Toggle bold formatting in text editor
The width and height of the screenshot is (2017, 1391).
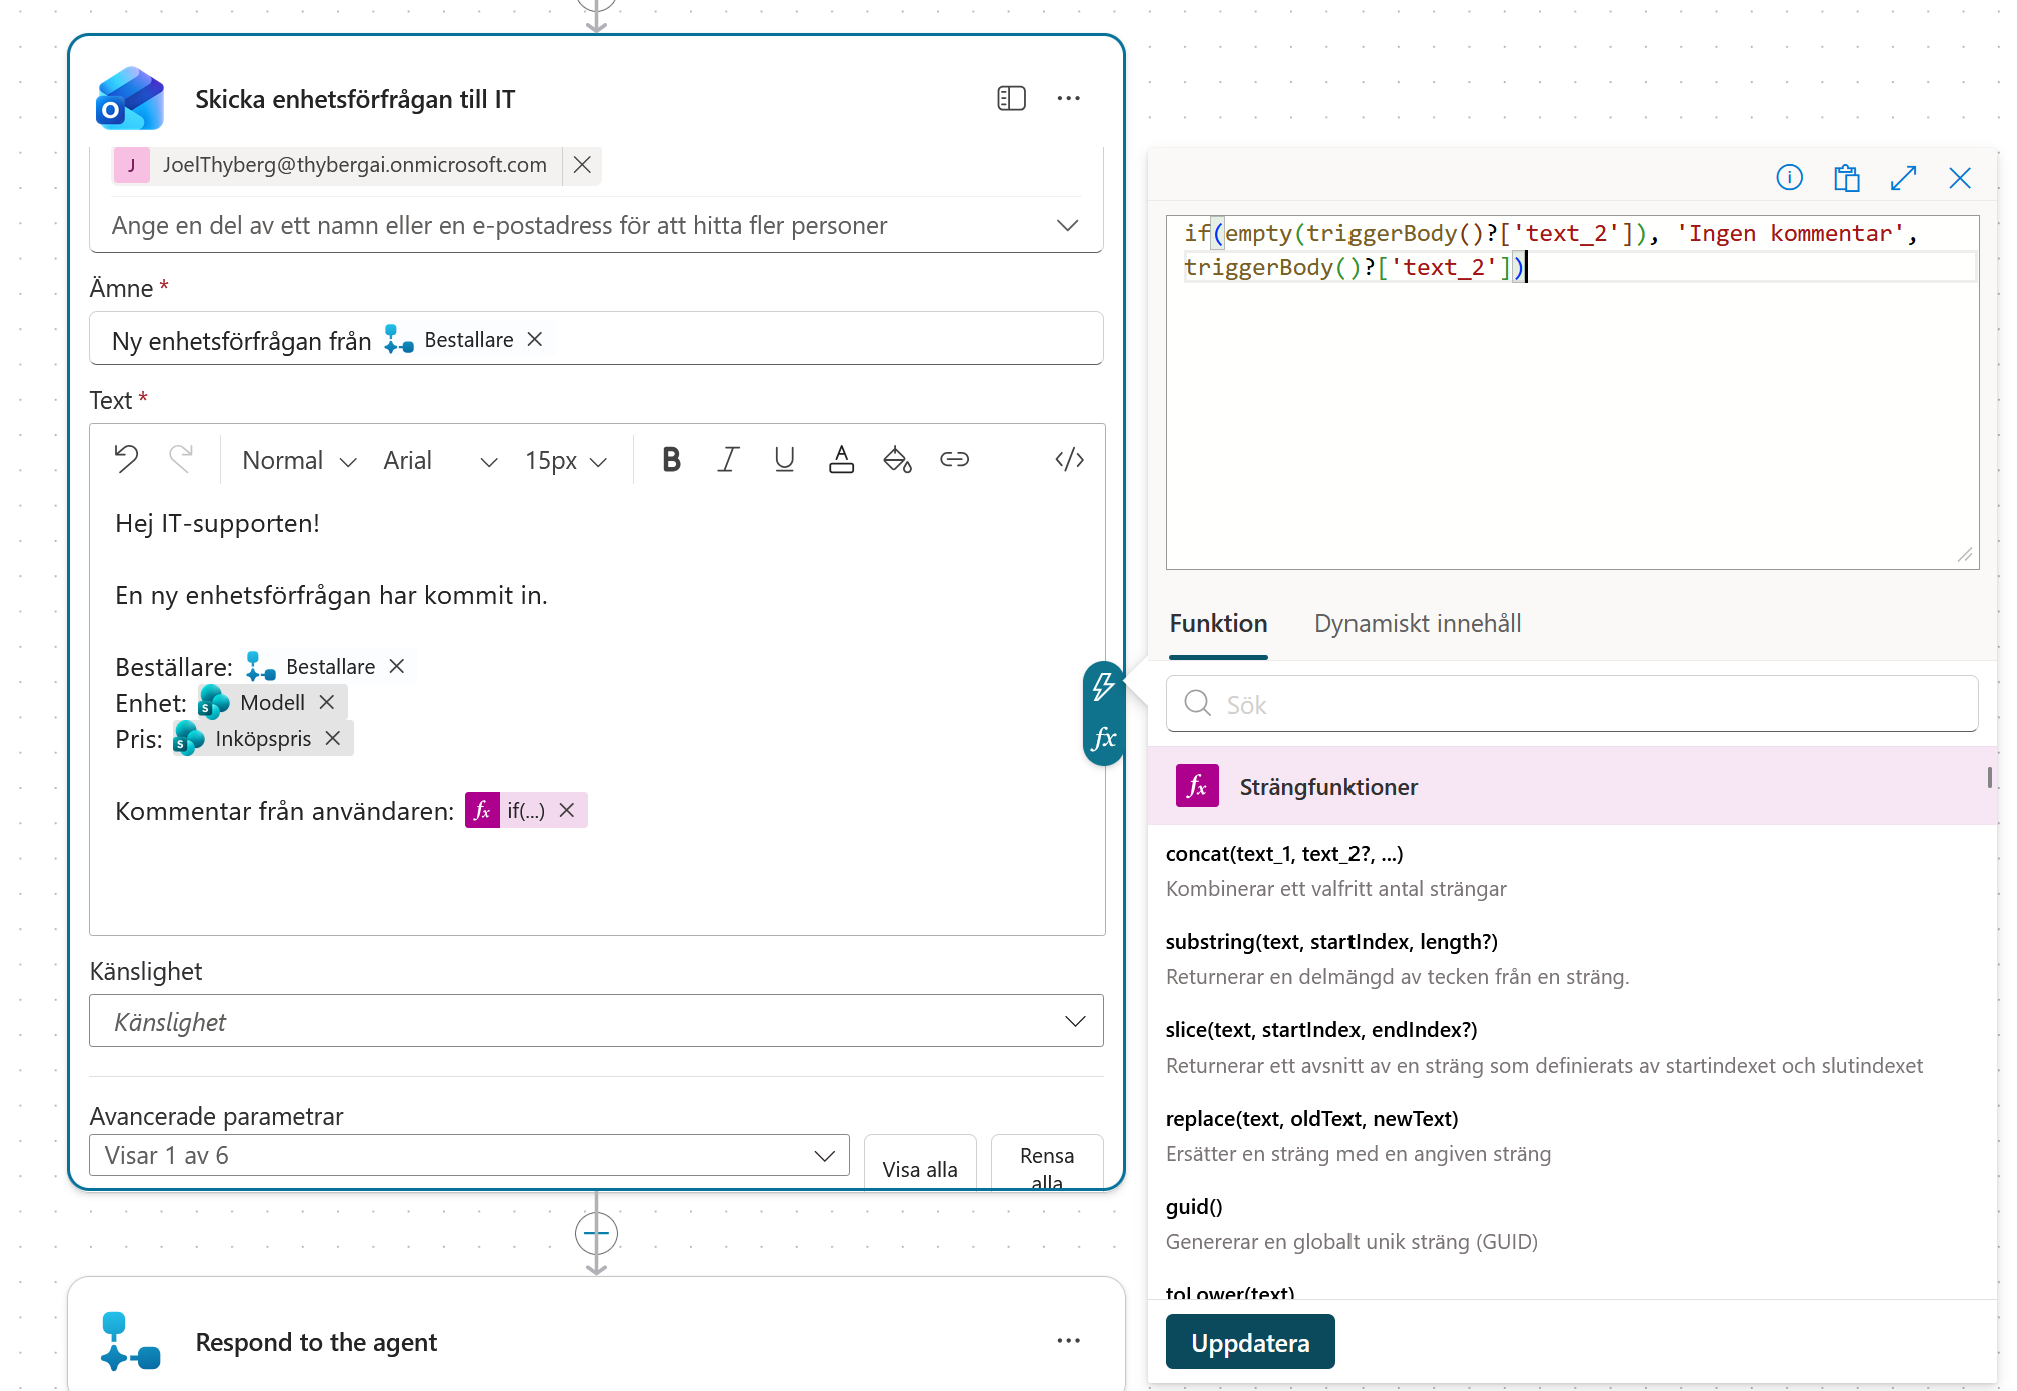tap(671, 460)
